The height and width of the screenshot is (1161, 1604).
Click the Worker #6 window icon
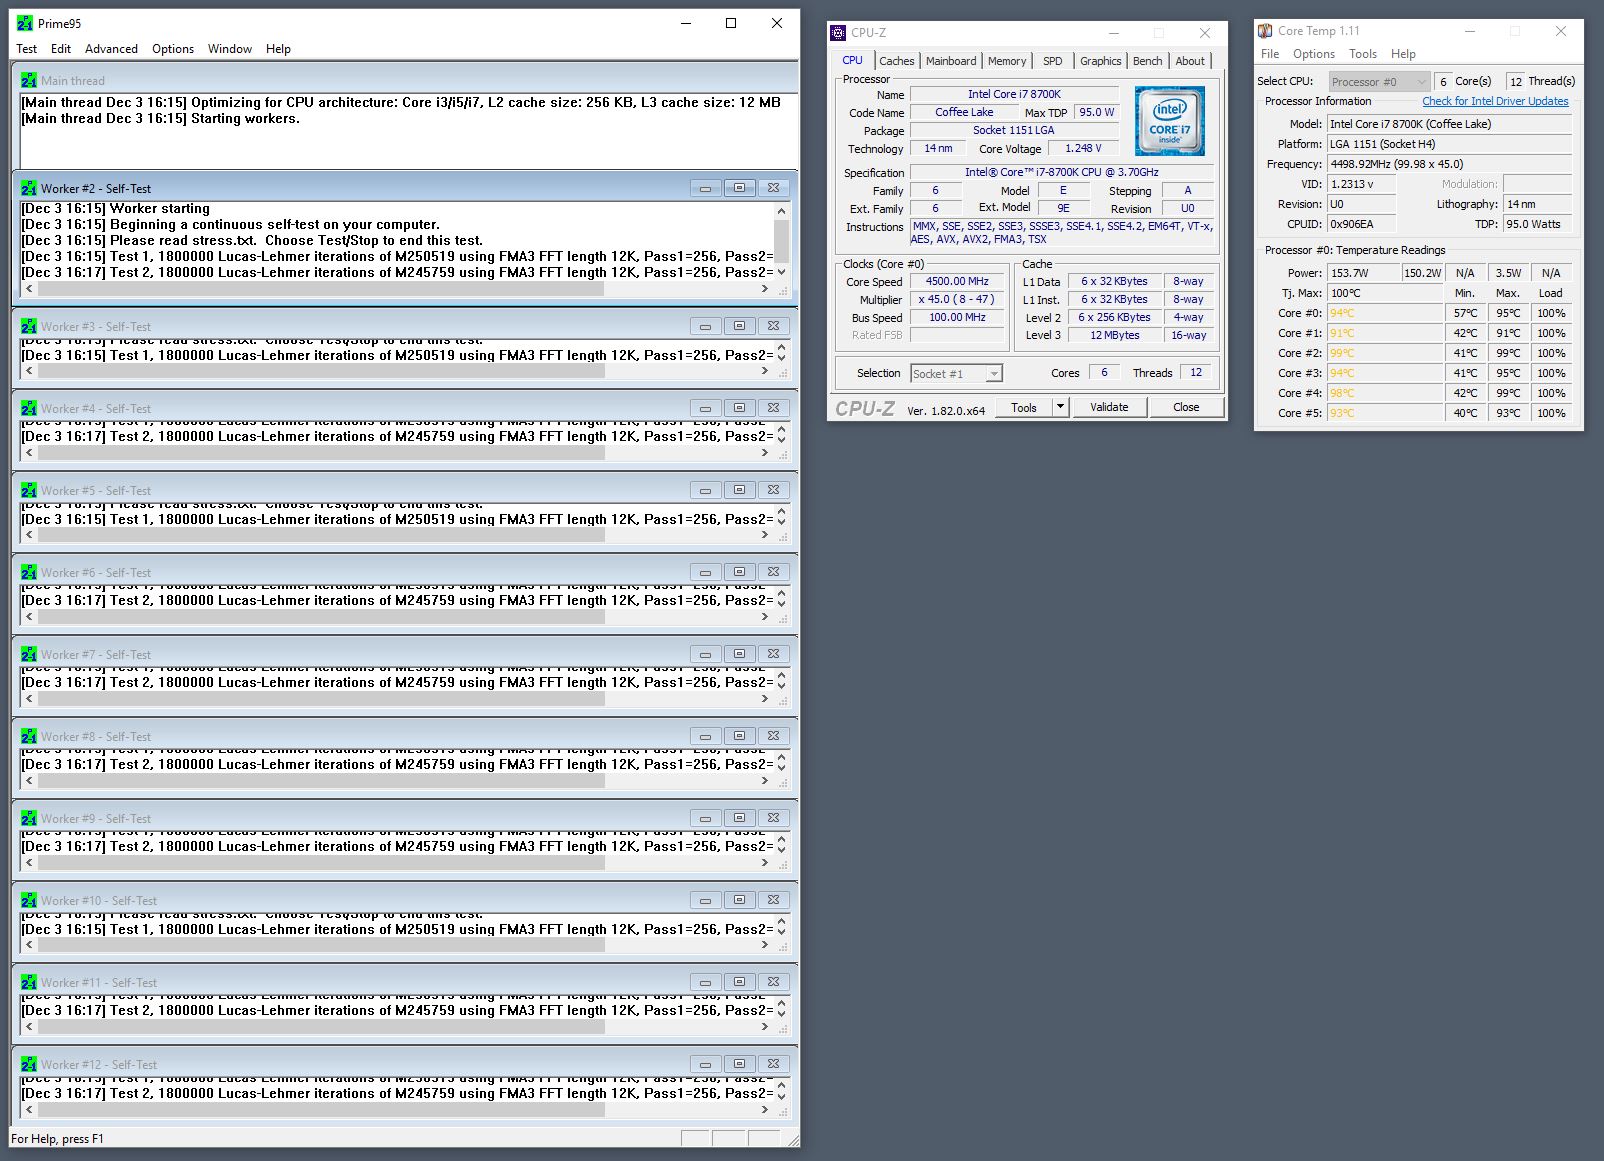[x=29, y=573]
